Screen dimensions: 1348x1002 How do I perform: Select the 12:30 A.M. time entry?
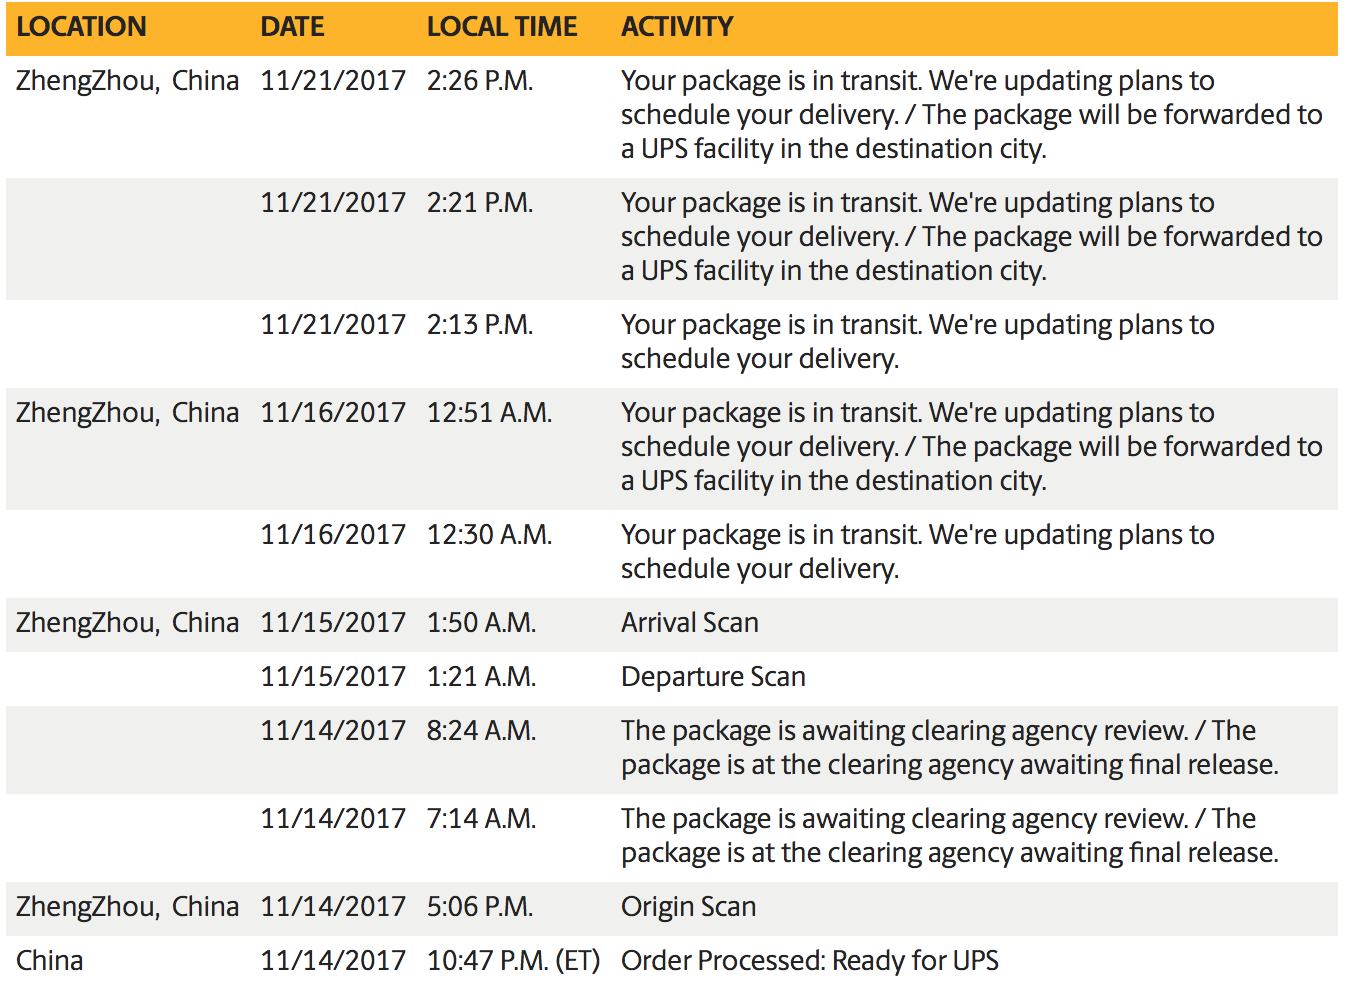[x=489, y=535]
